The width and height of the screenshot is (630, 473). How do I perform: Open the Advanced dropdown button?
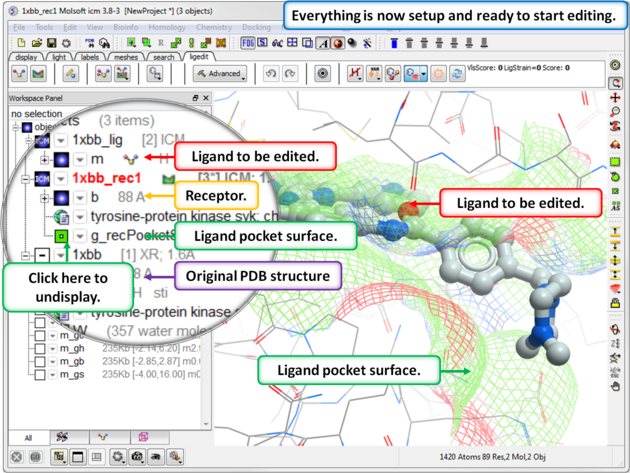click(x=222, y=74)
